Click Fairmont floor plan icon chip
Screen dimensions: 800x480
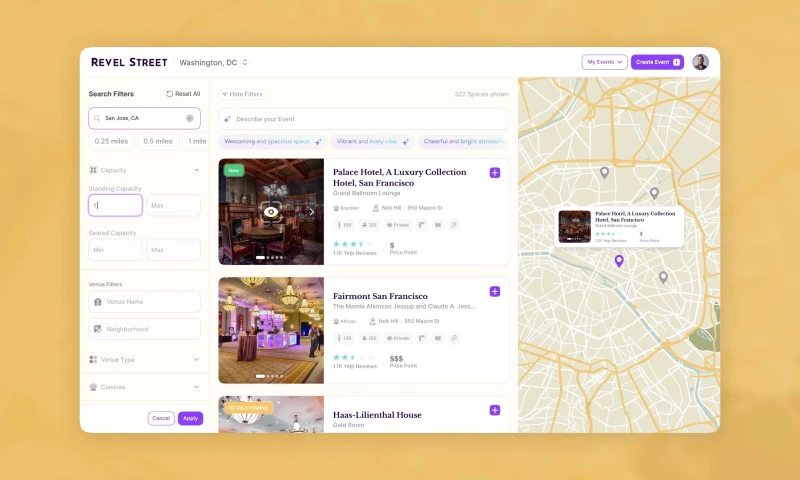[x=422, y=338]
